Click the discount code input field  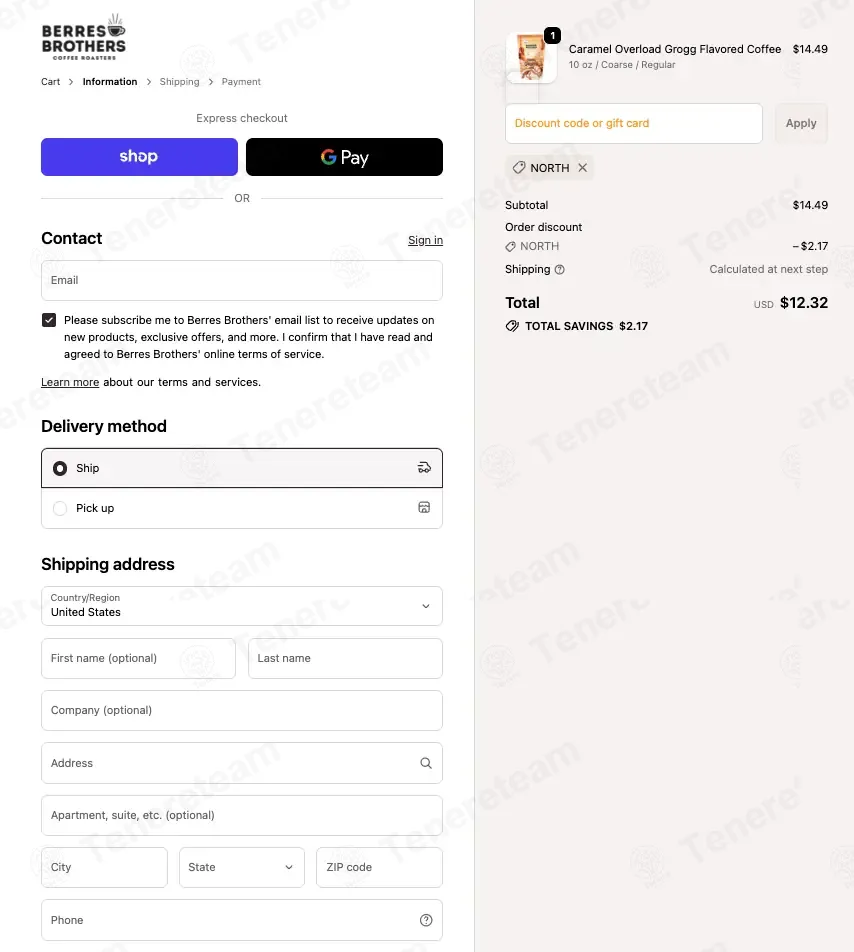(x=634, y=123)
